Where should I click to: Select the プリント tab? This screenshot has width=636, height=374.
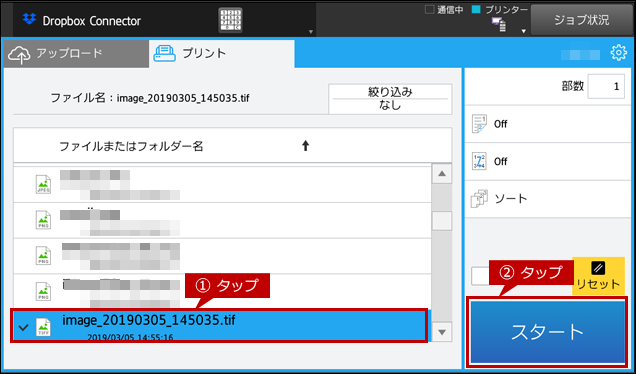(221, 54)
